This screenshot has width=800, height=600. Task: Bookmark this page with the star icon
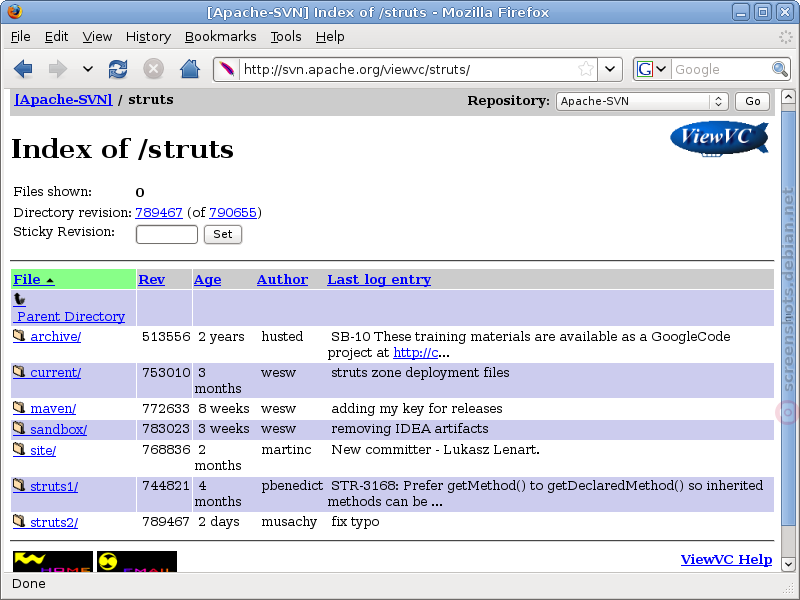pyautogui.click(x=586, y=69)
